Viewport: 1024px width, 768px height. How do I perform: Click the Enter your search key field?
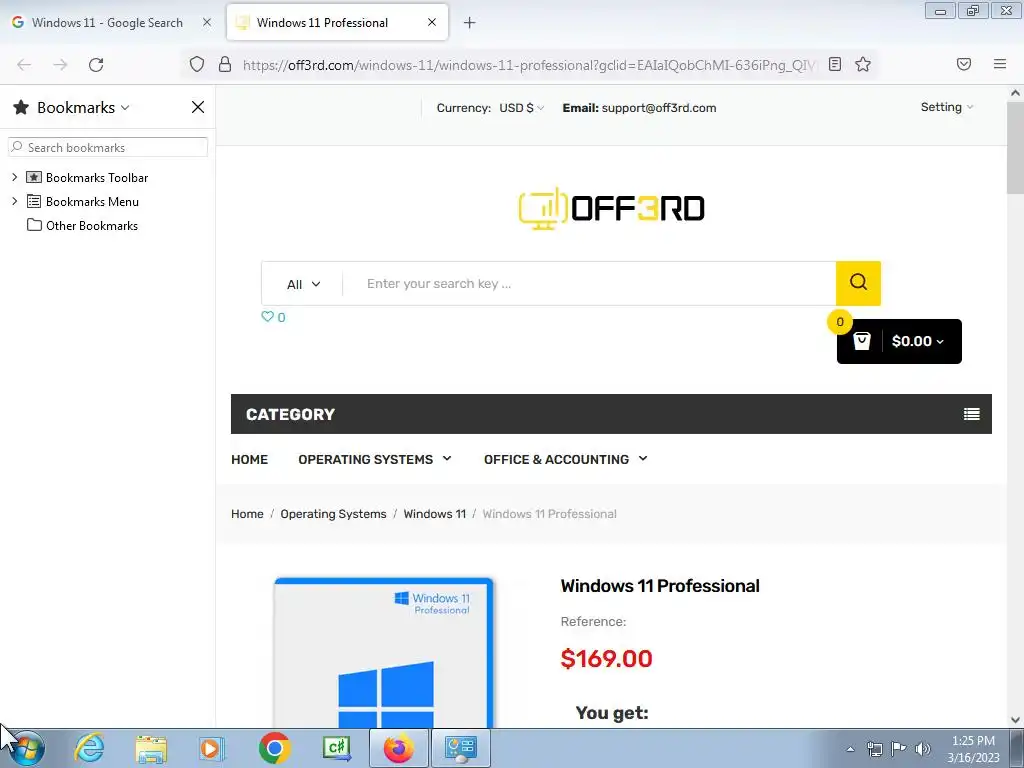pos(589,283)
